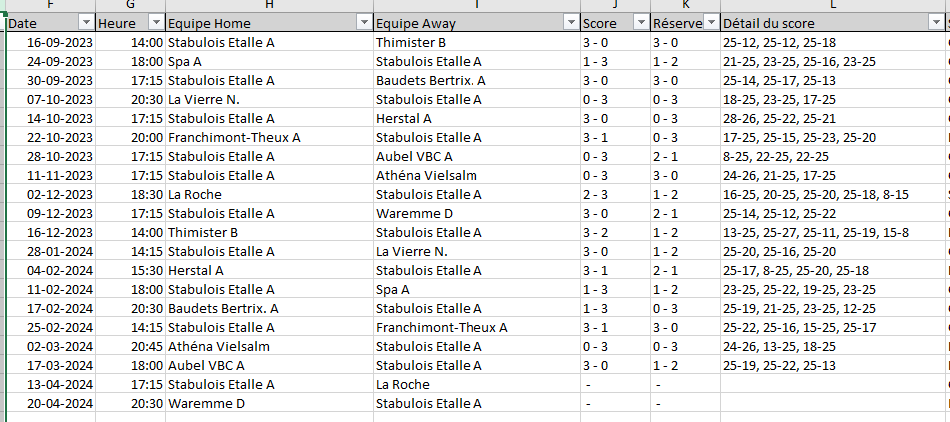Expand the Equipe Home filter arrow
The image size is (950, 422).
(x=364, y=23)
